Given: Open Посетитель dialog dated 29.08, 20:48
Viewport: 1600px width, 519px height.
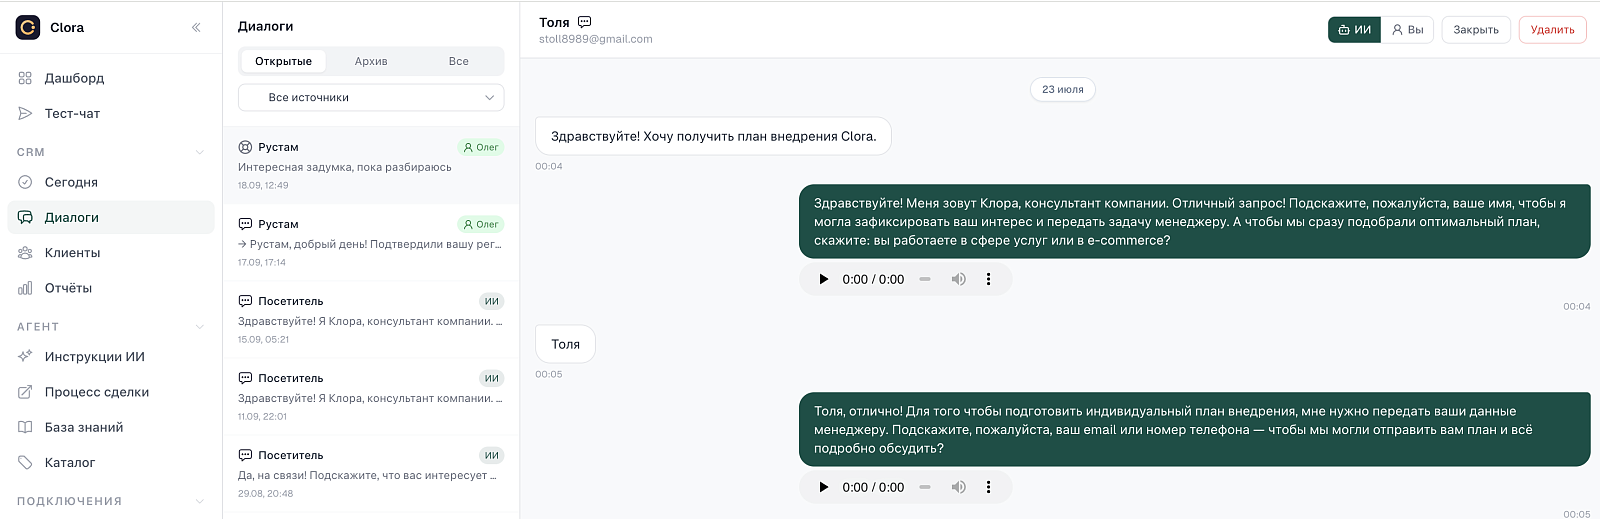Looking at the screenshot, I should [x=371, y=473].
